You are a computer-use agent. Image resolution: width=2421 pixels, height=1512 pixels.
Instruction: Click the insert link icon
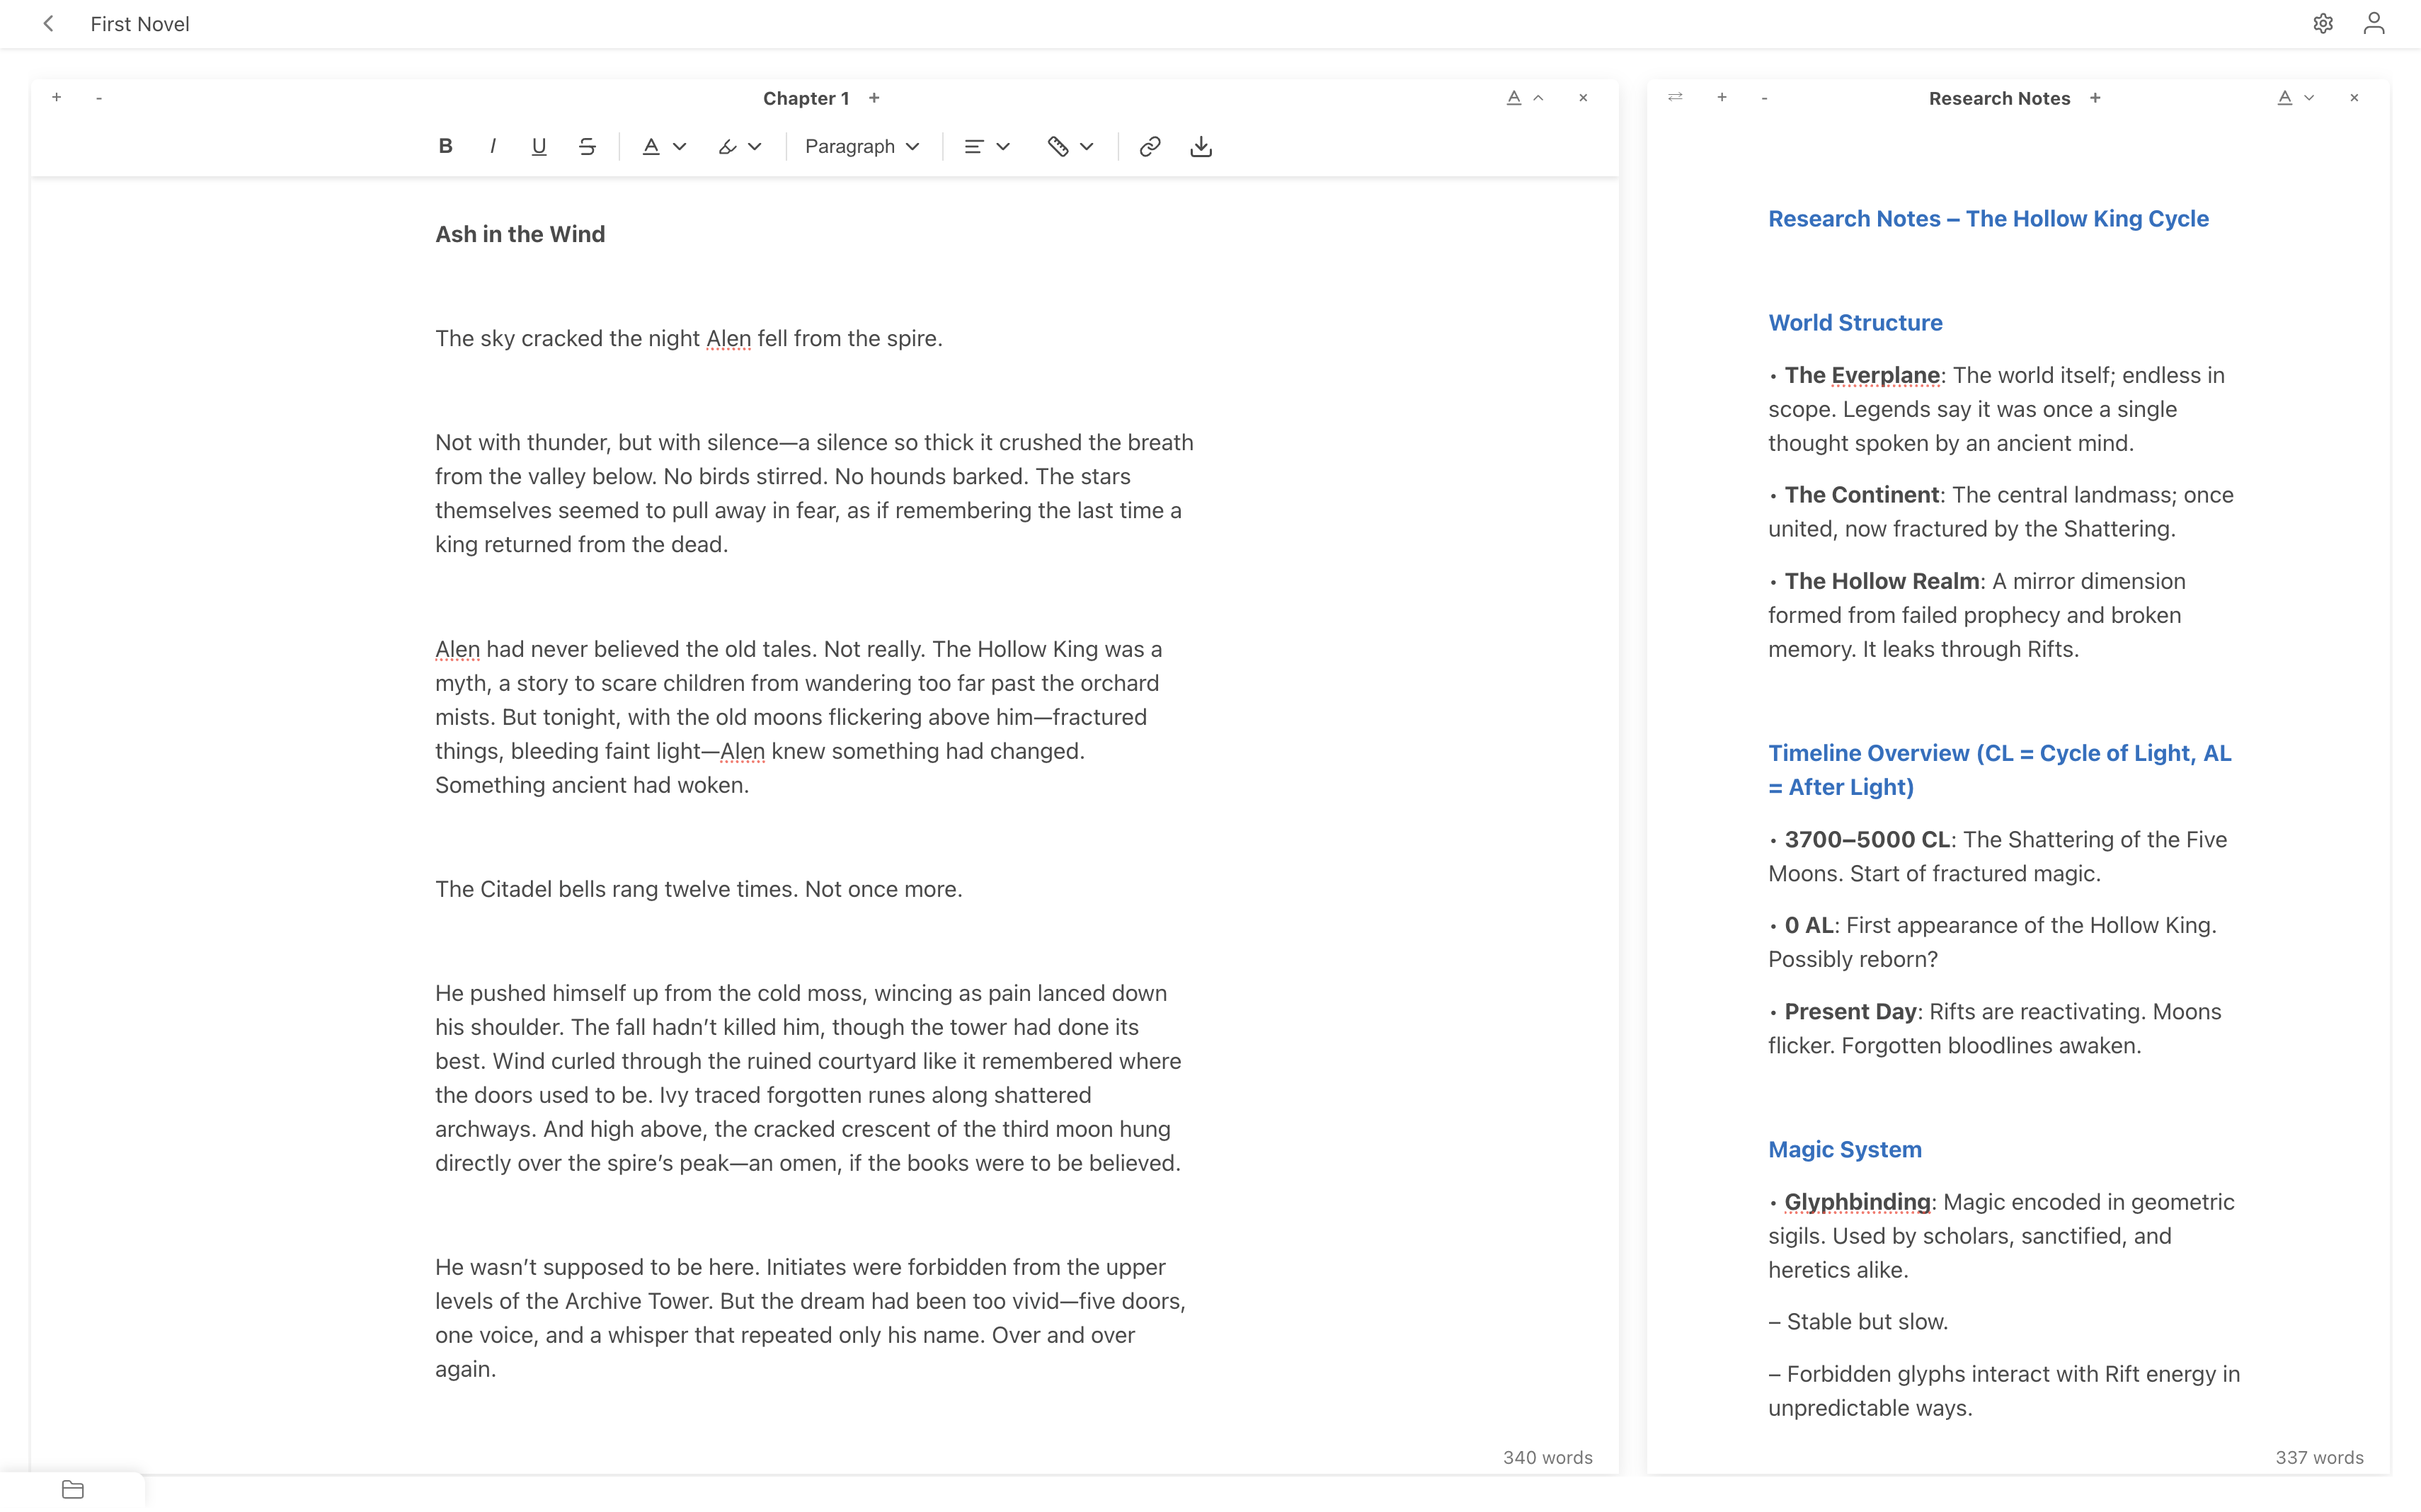tap(1150, 146)
